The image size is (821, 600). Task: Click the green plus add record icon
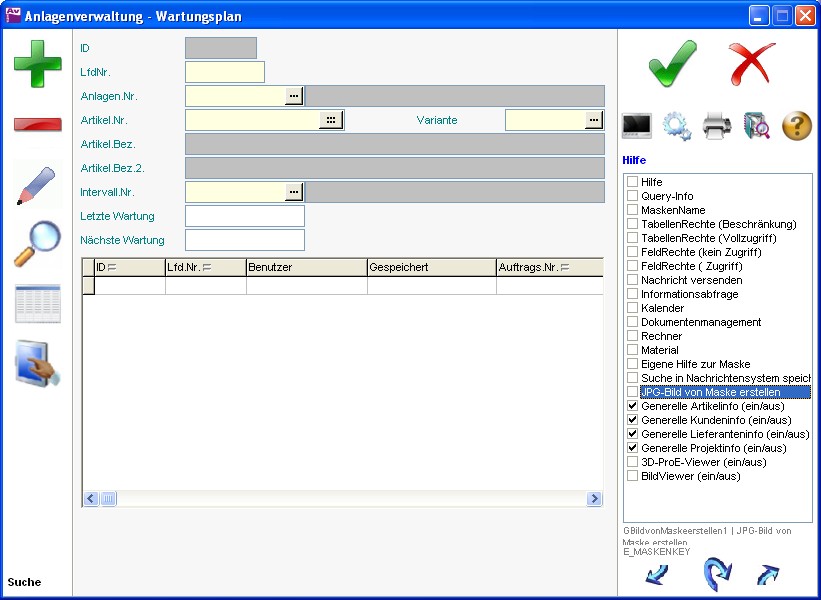[x=37, y=63]
